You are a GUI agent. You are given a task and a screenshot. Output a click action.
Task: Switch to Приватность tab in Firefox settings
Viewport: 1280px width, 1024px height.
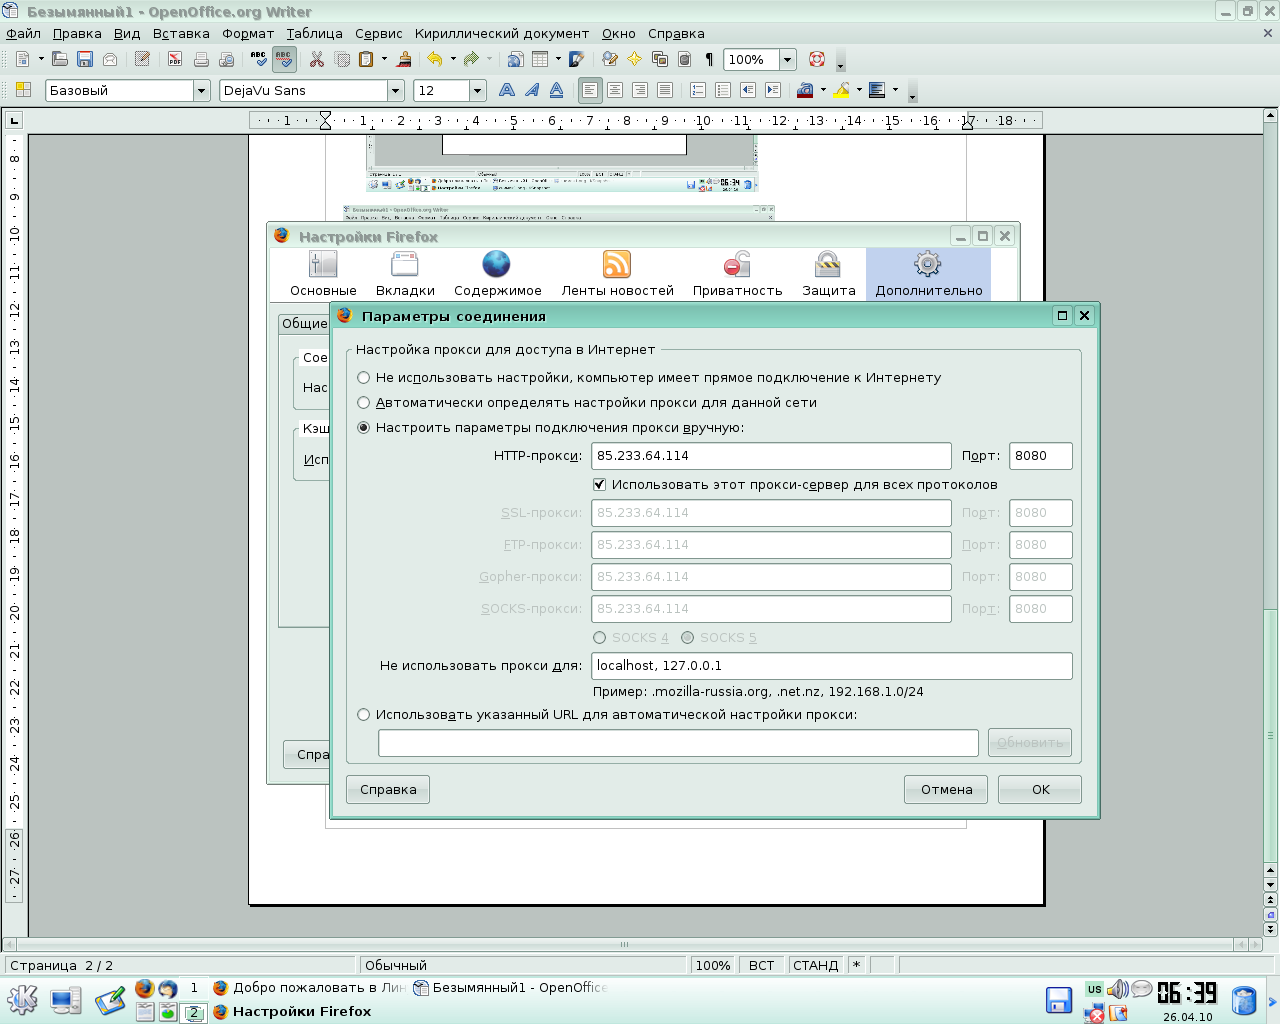pyautogui.click(x=737, y=274)
